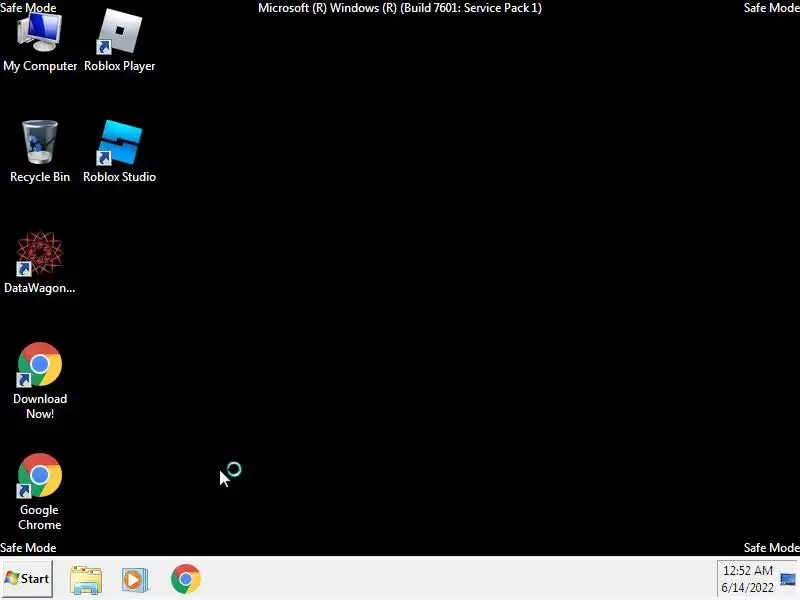
Task: Open the Start menu
Action: click(x=28, y=579)
